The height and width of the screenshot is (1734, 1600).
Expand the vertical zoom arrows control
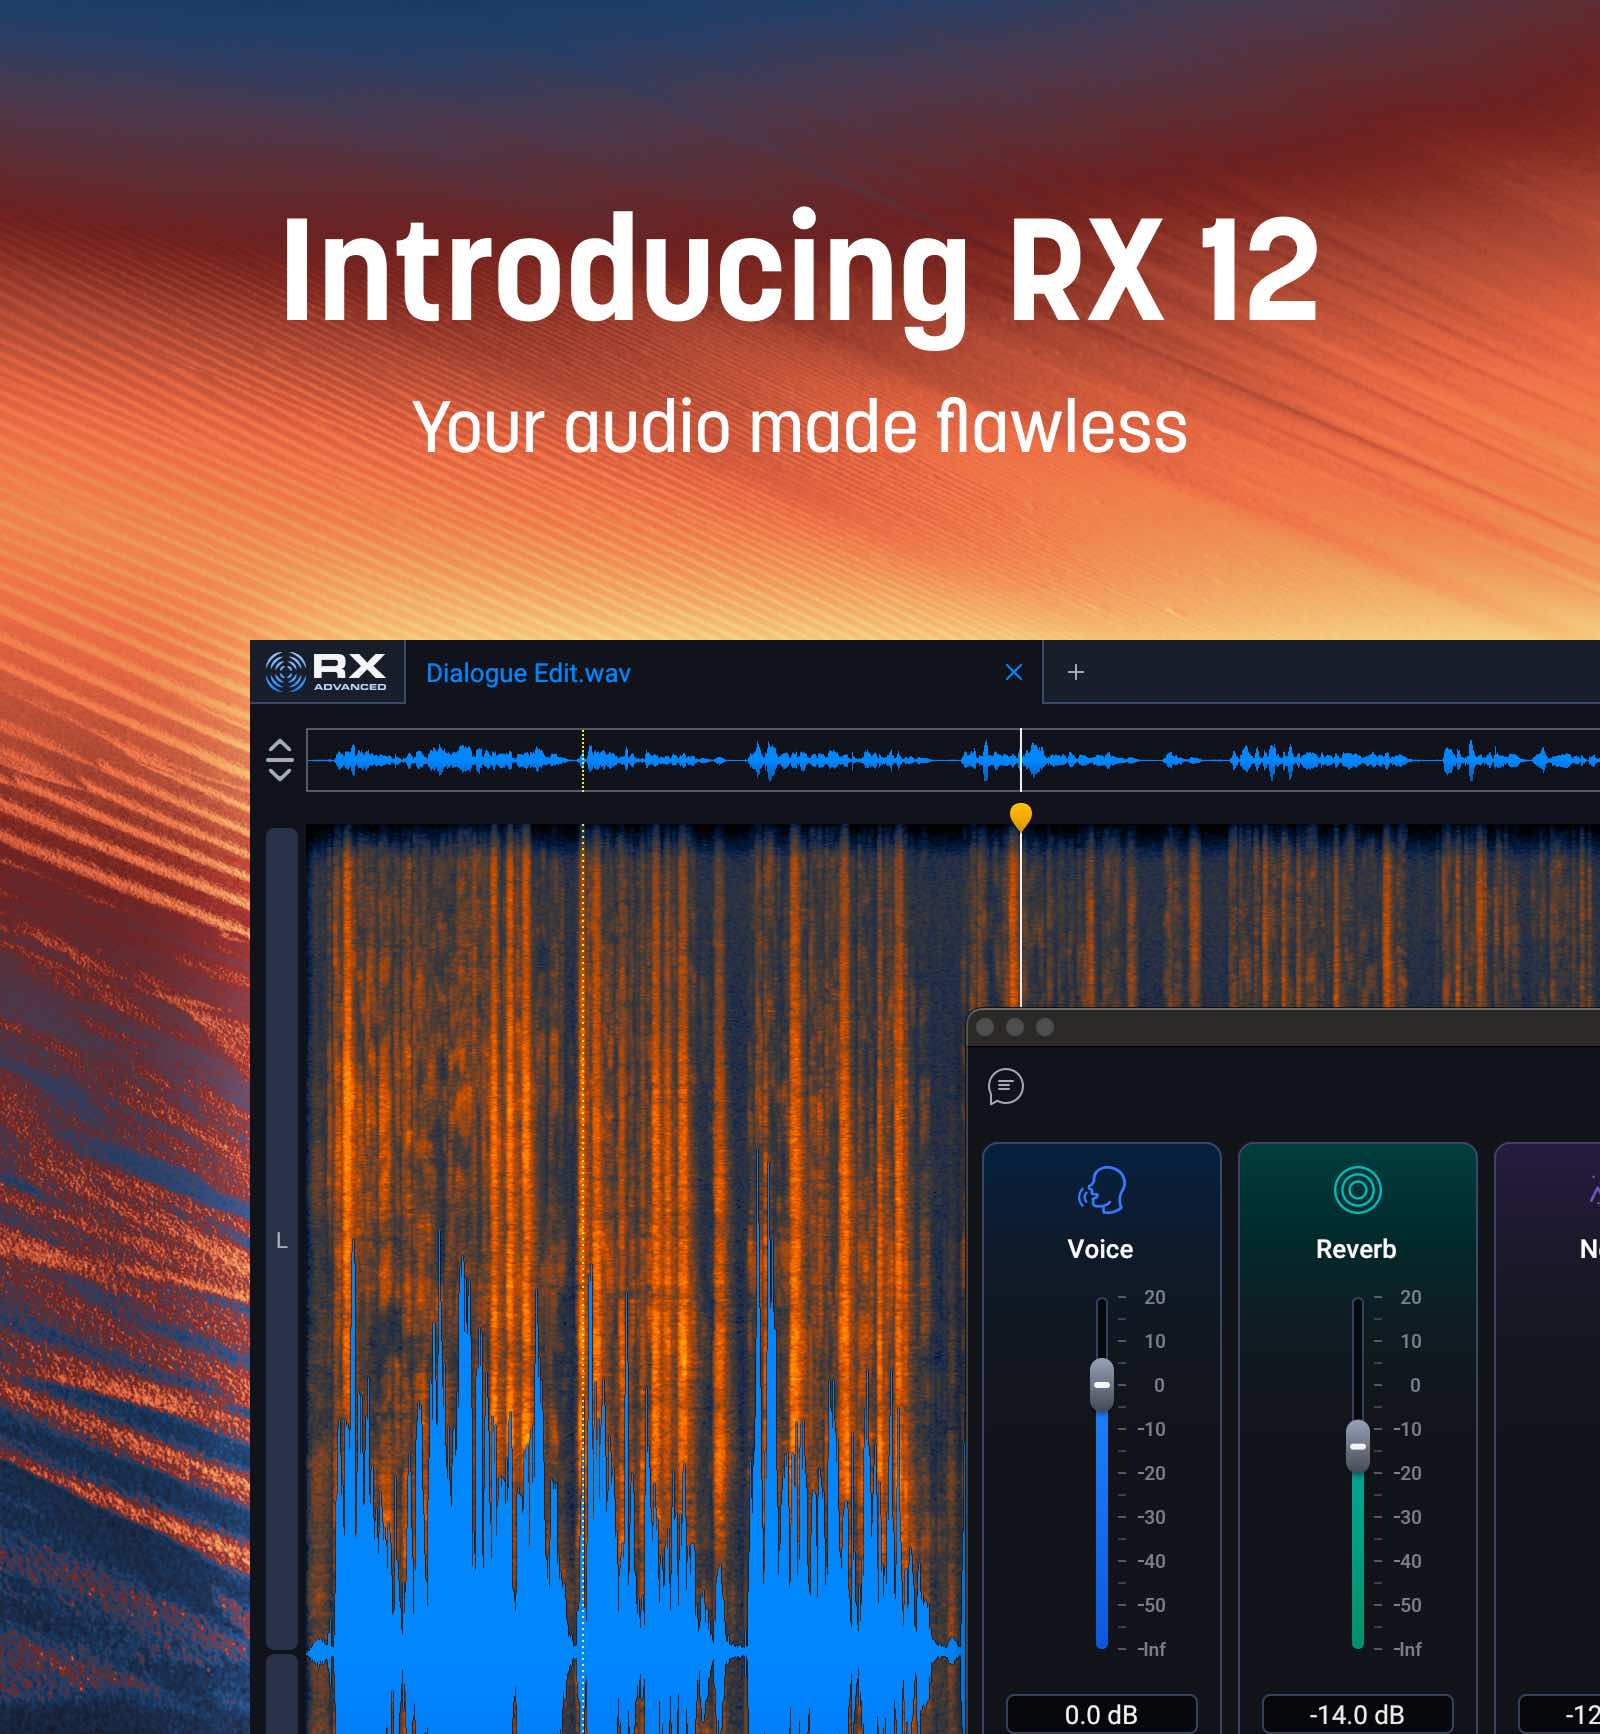coord(280,758)
